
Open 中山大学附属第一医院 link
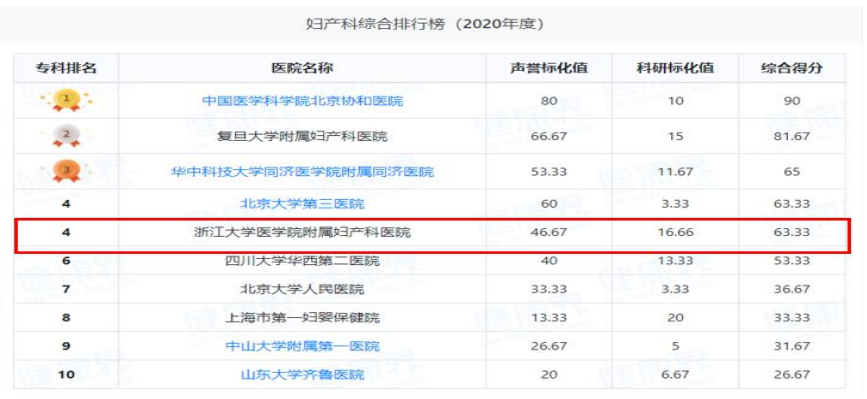(x=302, y=346)
